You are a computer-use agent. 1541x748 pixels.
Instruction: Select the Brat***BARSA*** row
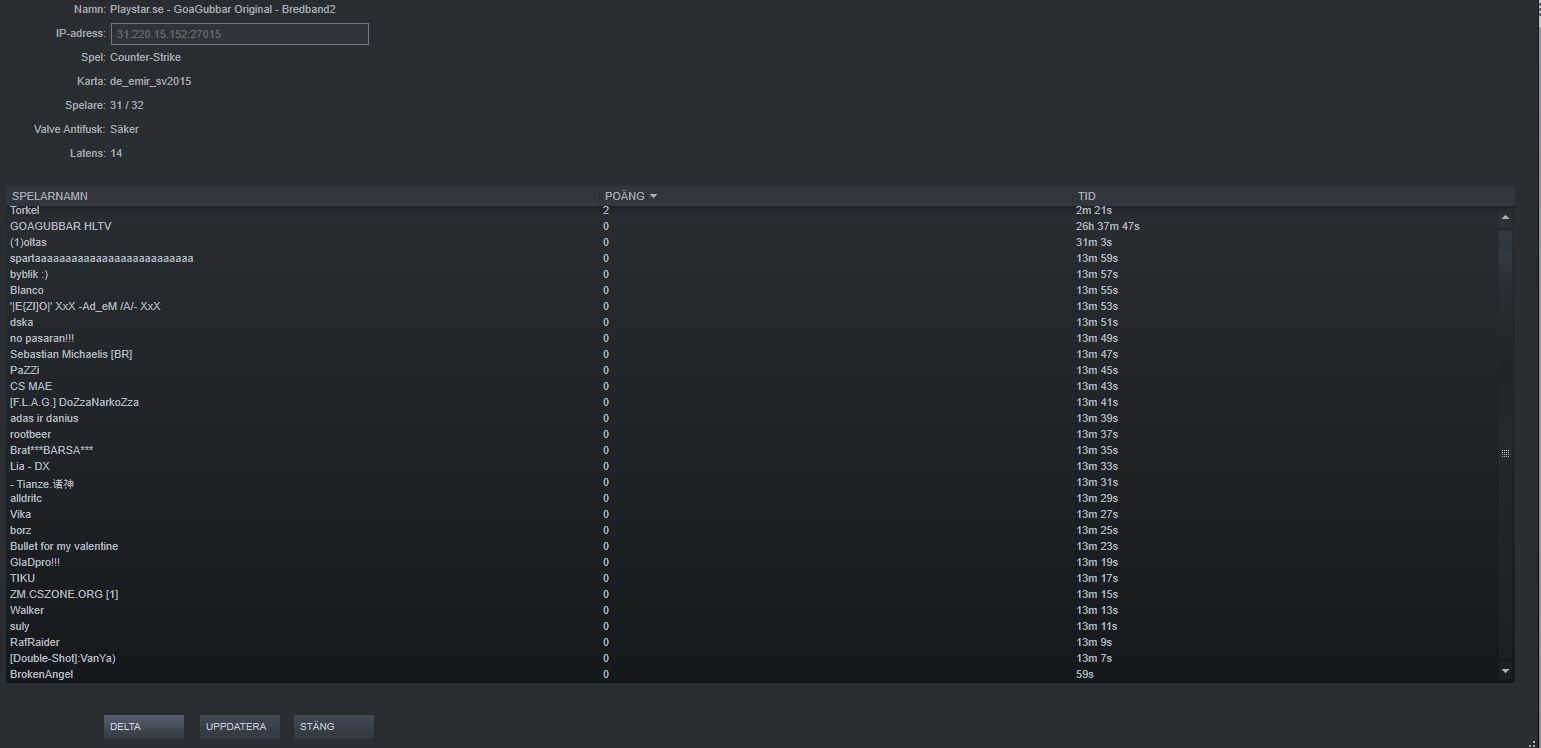[51, 451]
